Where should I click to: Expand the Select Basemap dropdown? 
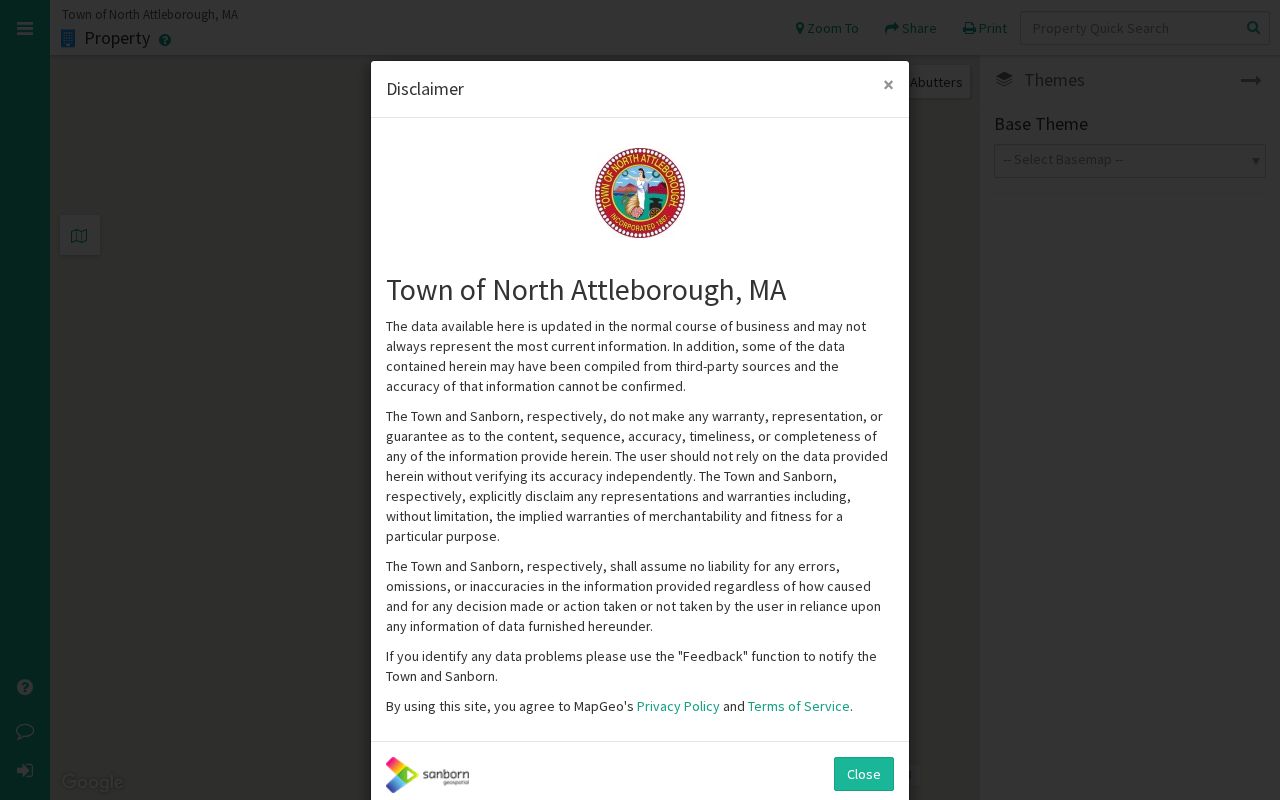pos(1130,160)
